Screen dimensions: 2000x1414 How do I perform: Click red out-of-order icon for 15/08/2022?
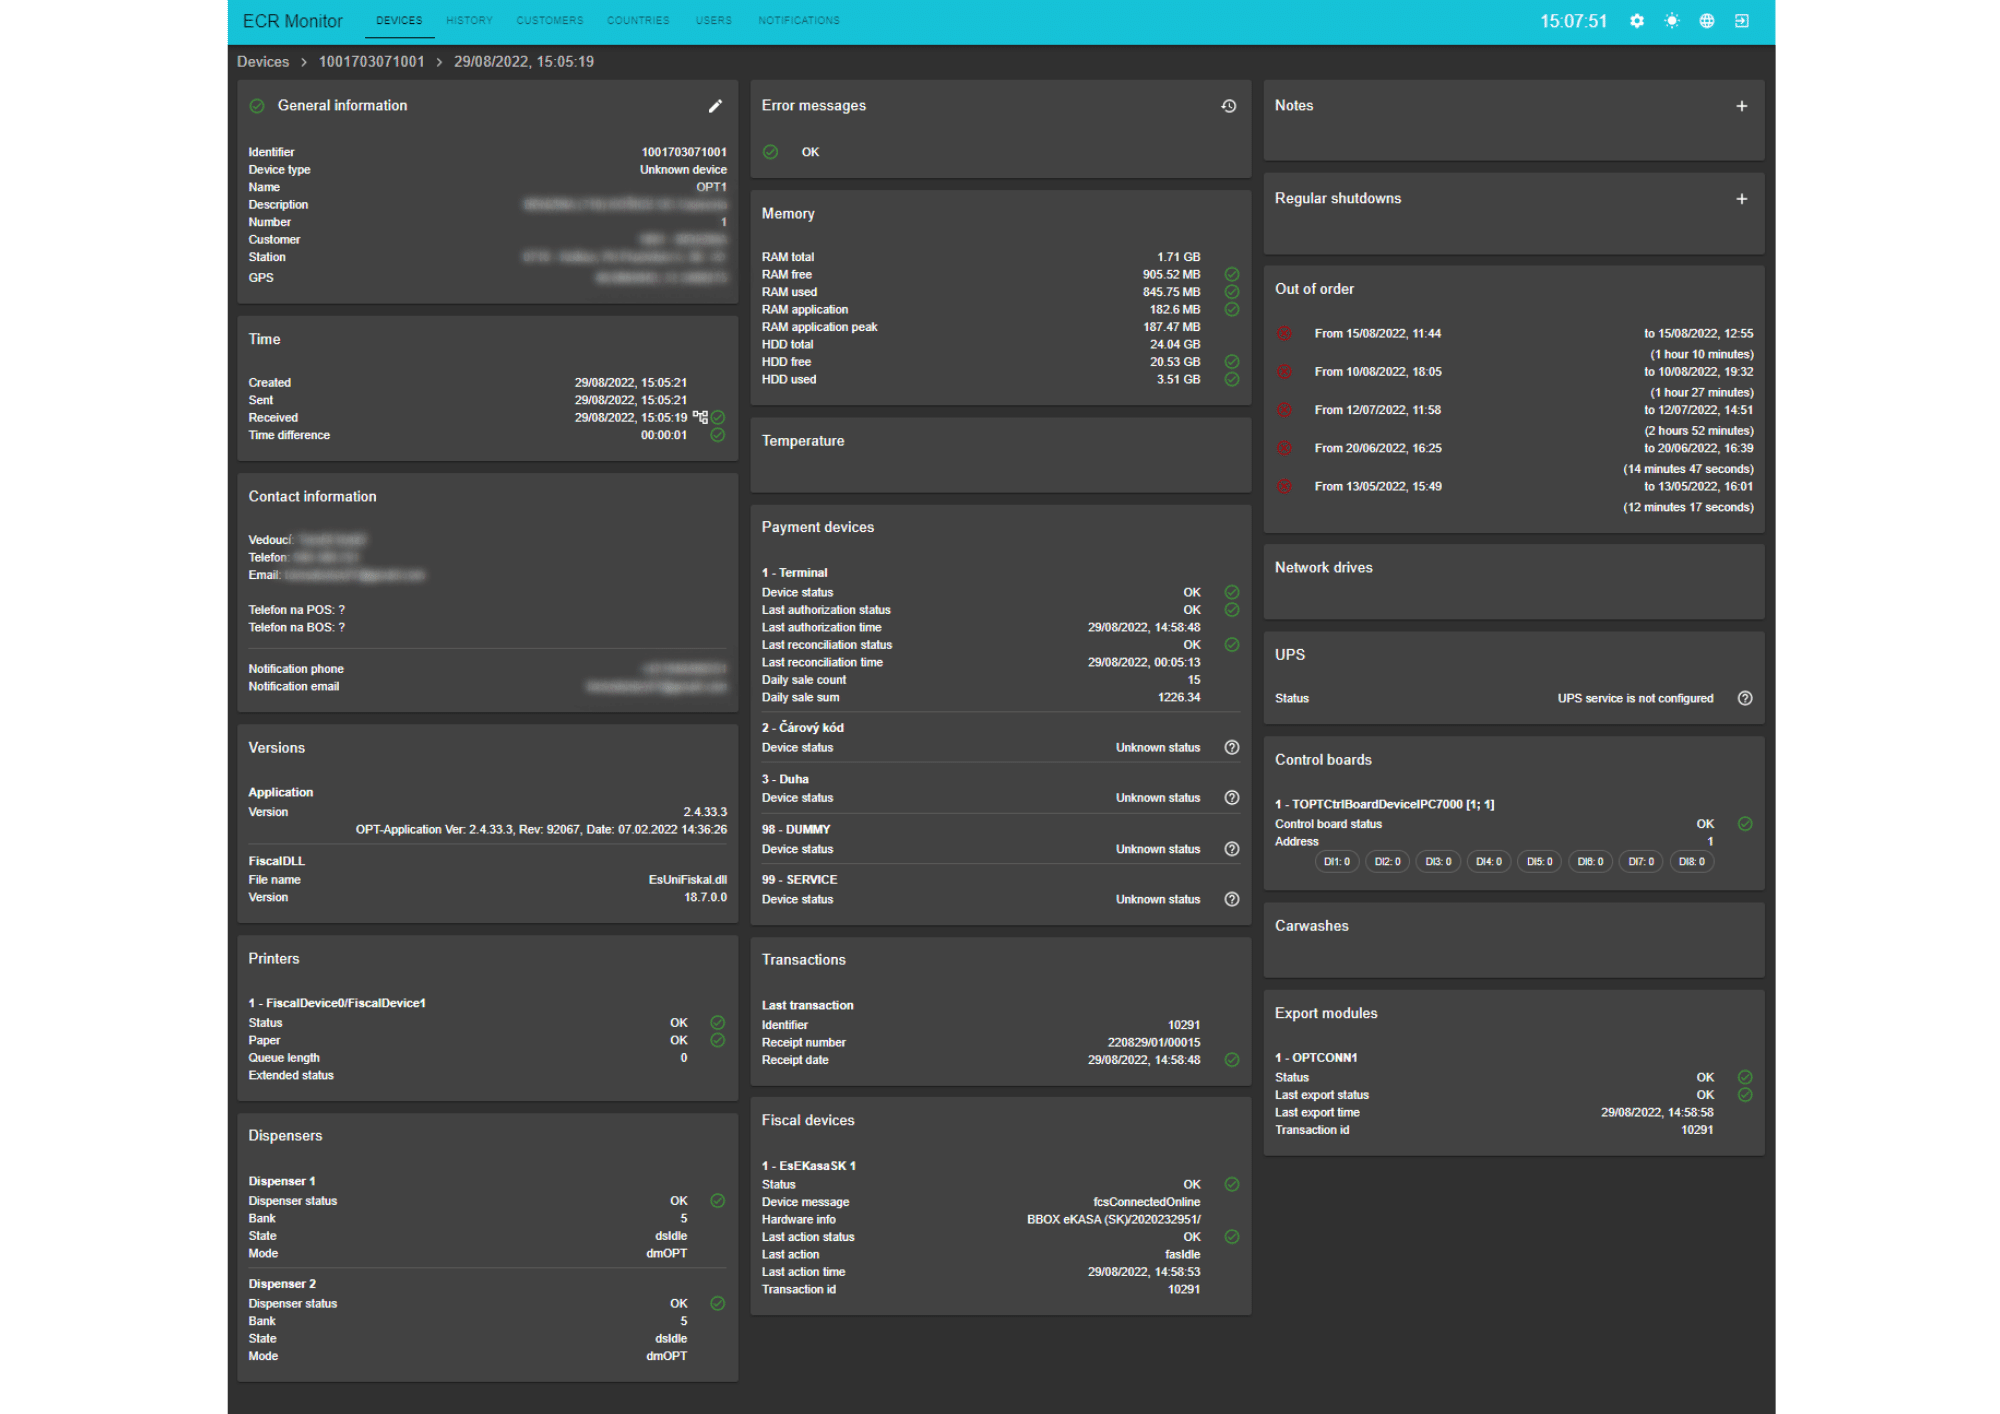pyautogui.click(x=1284, y=333)
